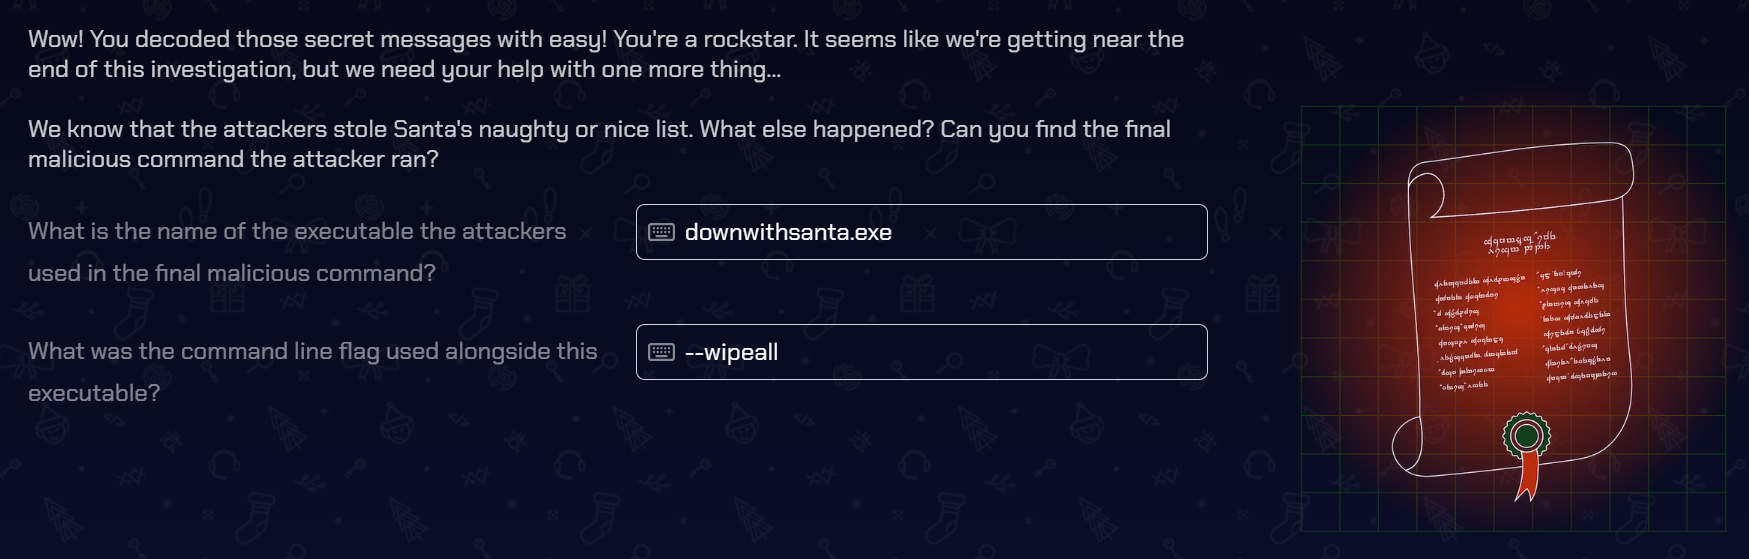Click the keyboard icon beside downwithsanta.exe
1749x559 pixels.
[661, 232]
